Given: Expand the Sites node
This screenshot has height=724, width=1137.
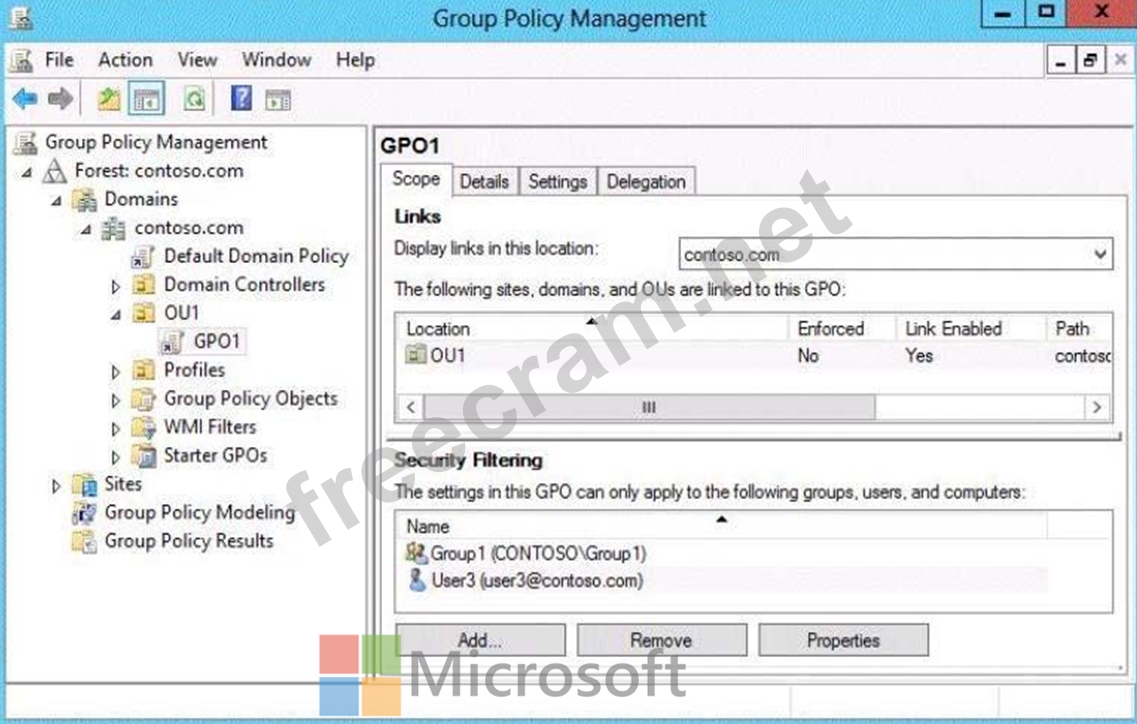Looking at the screenshot, I should [57, 485].
